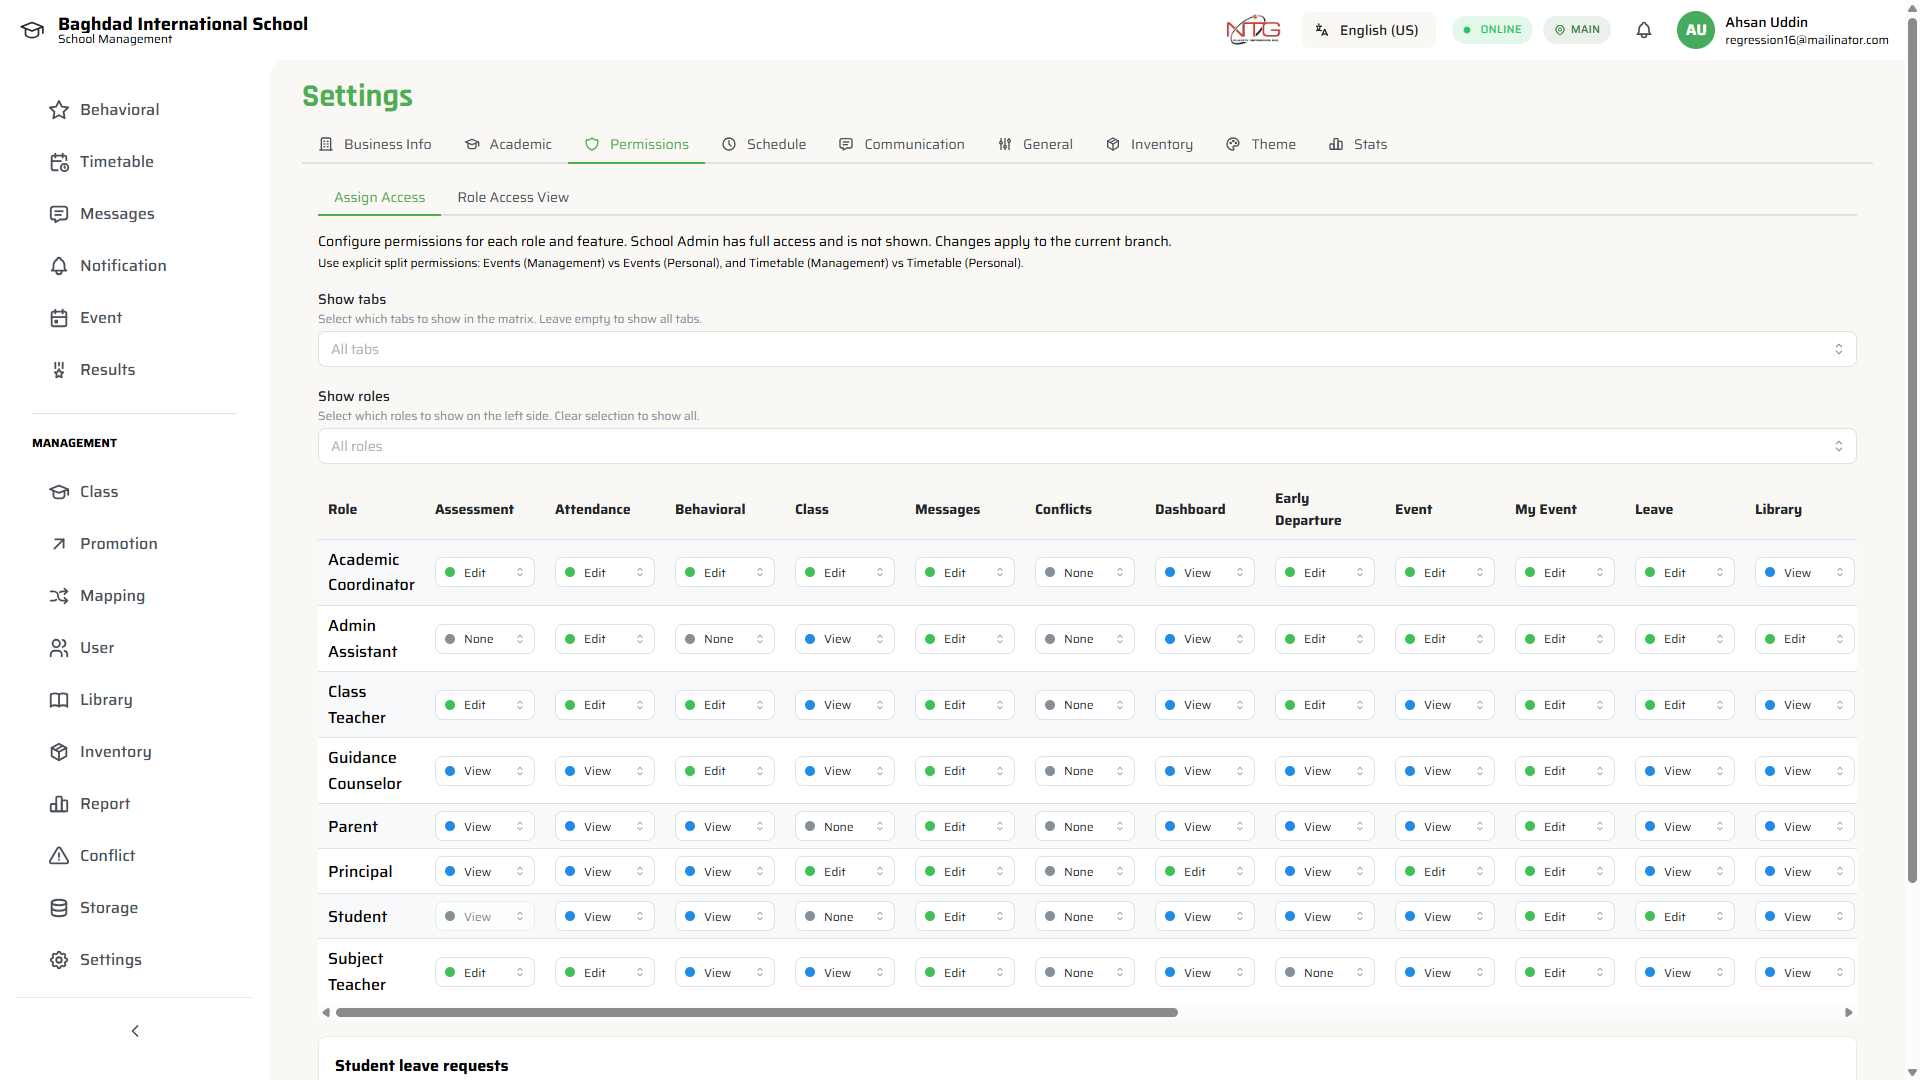Open Admin Assistant Library permission dropdown
Viewport: 1920px width, 1080px height.
click(x=1805, y=639)
